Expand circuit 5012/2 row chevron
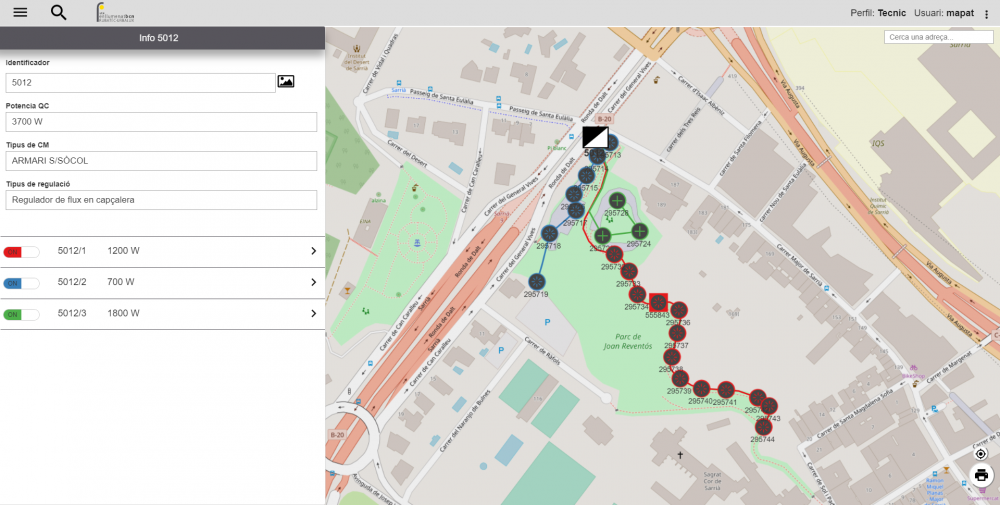This screenshot has height=505, width=1000. [x=313, y=283]
